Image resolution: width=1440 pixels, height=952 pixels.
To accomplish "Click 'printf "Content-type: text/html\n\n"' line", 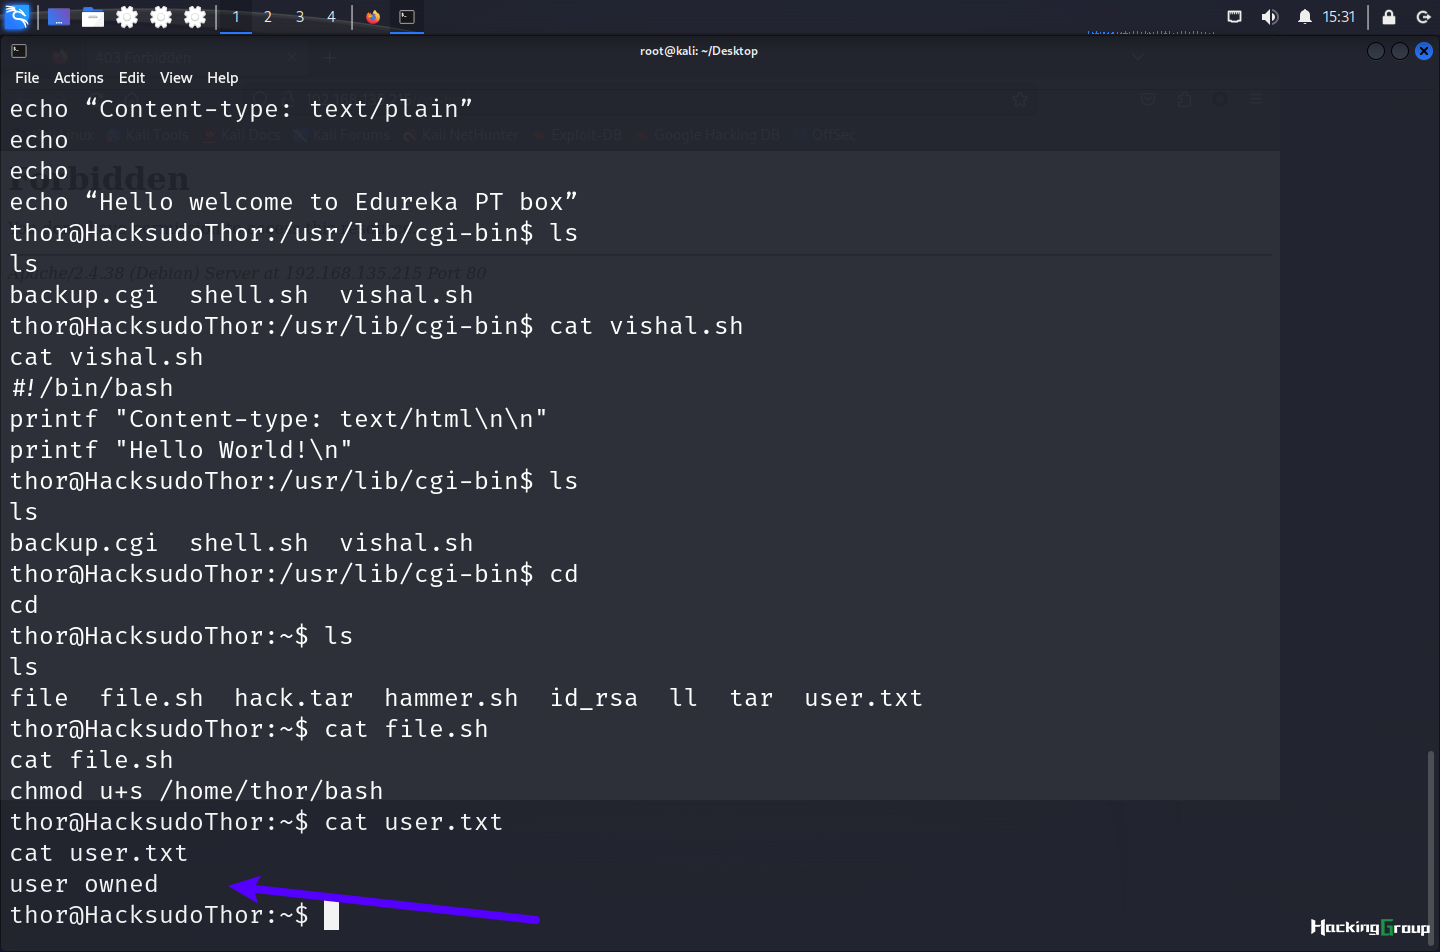I will click(x=279, y=419).
